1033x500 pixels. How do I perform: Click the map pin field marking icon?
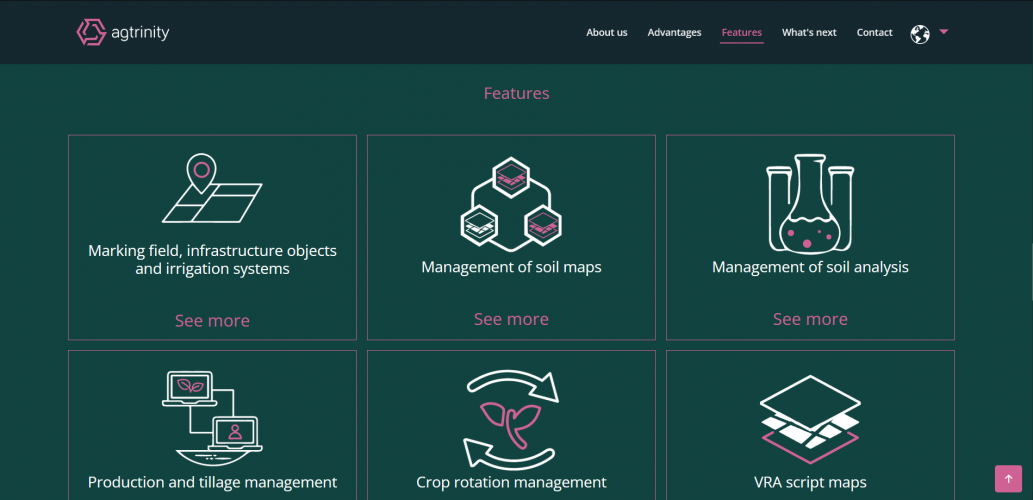click(212, 188)
